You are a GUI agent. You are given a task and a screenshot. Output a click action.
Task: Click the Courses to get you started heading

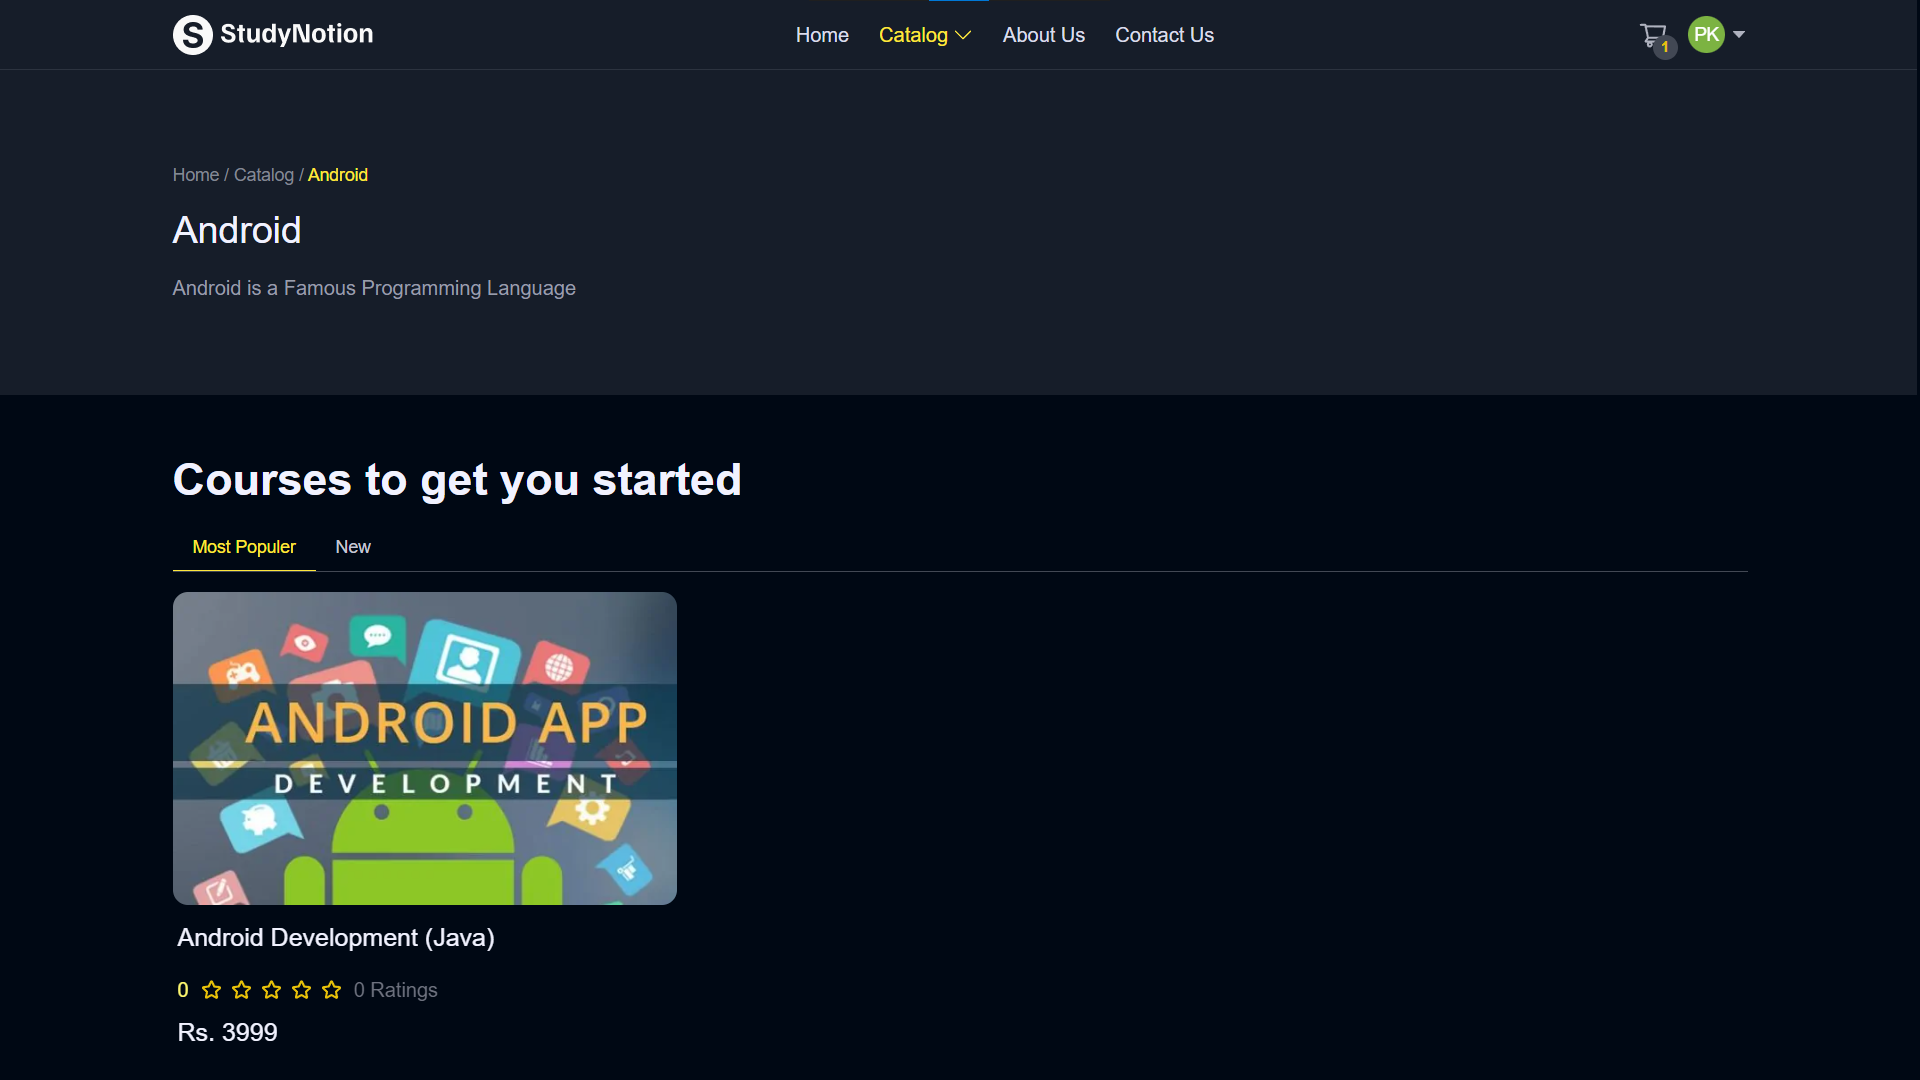457,480
